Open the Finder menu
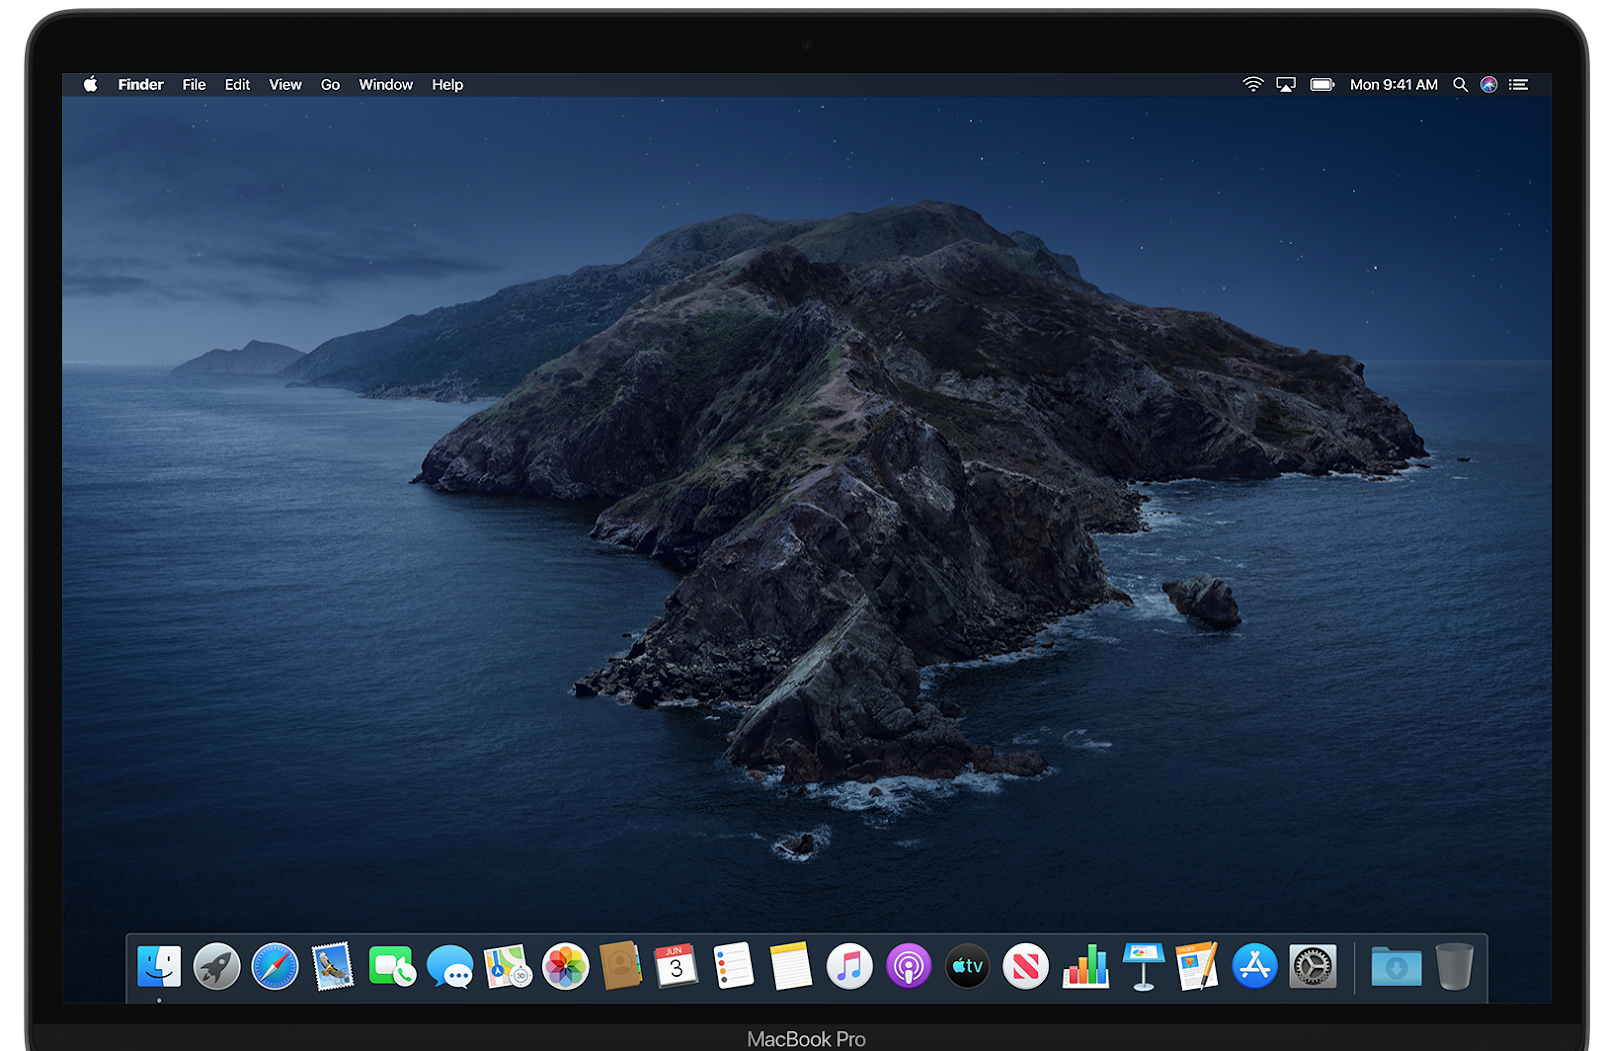1600x1051 pixels. pyautogui.click(x=140, y=84)
